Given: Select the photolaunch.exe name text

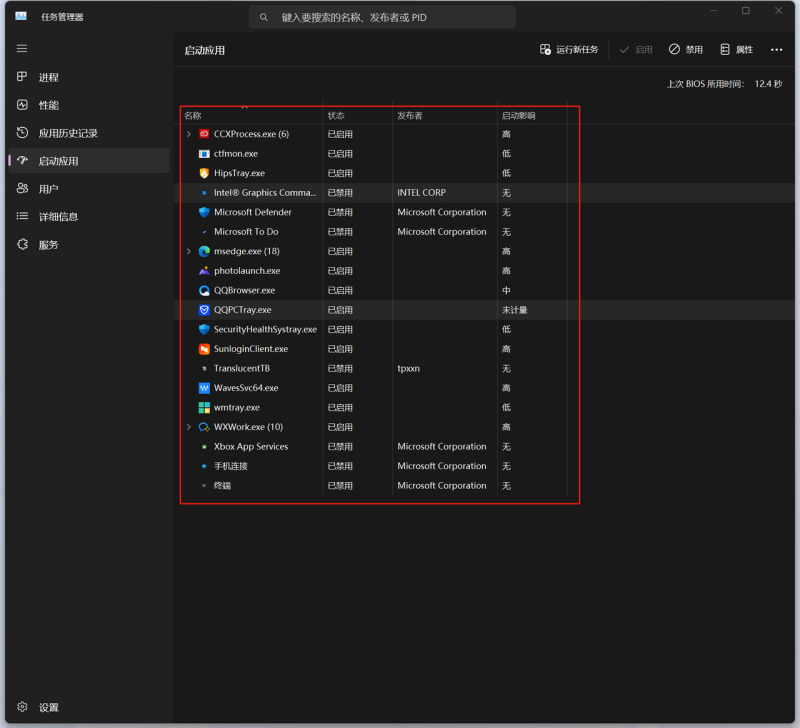Looking at the screenshot, I should [247, 271].
